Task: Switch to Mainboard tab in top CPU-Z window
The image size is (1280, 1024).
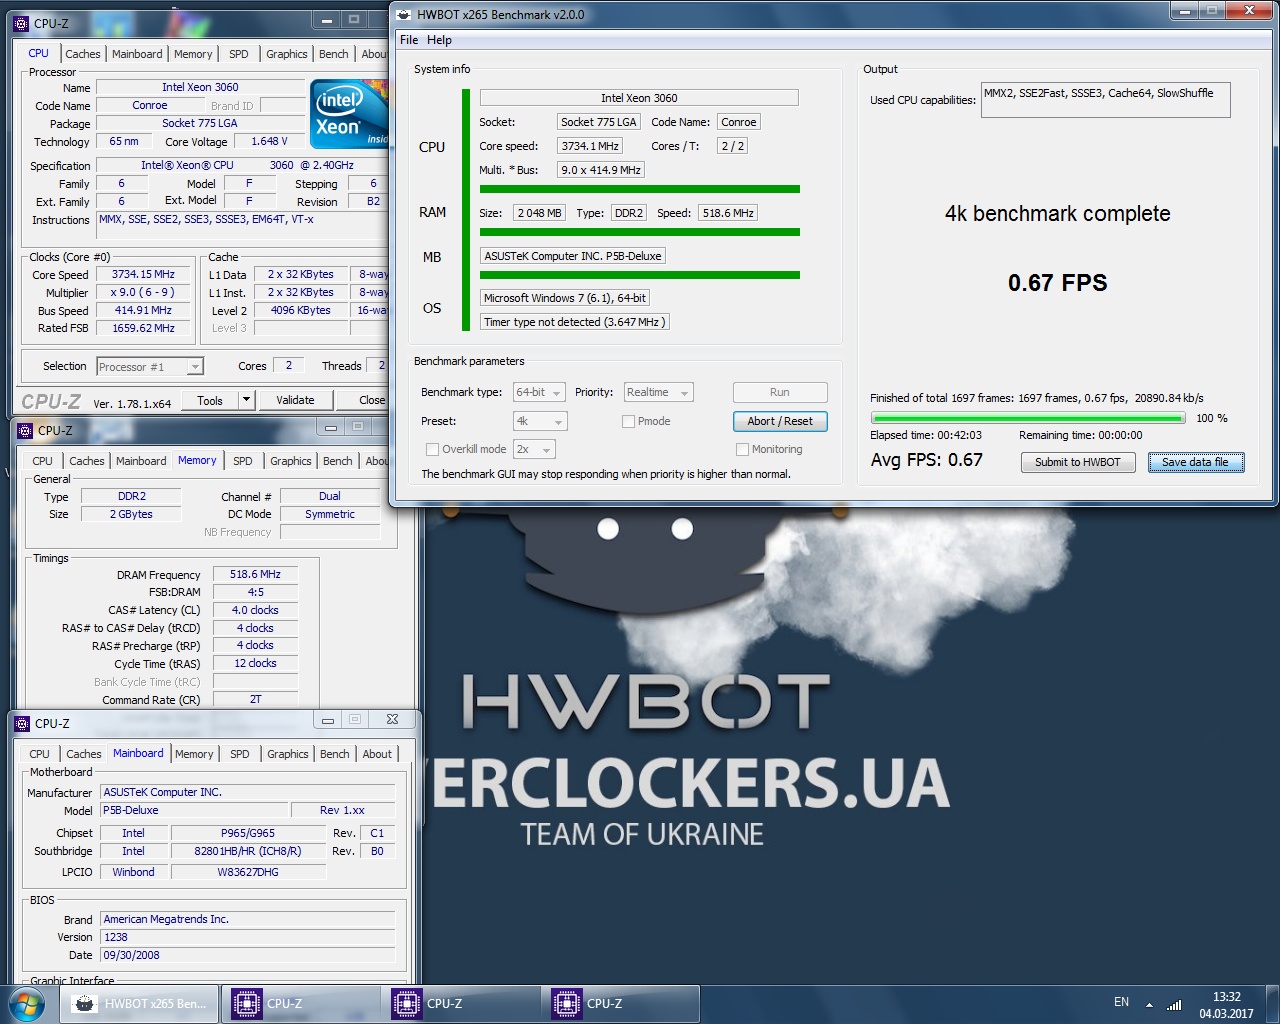Action: [x=137, y=54]
